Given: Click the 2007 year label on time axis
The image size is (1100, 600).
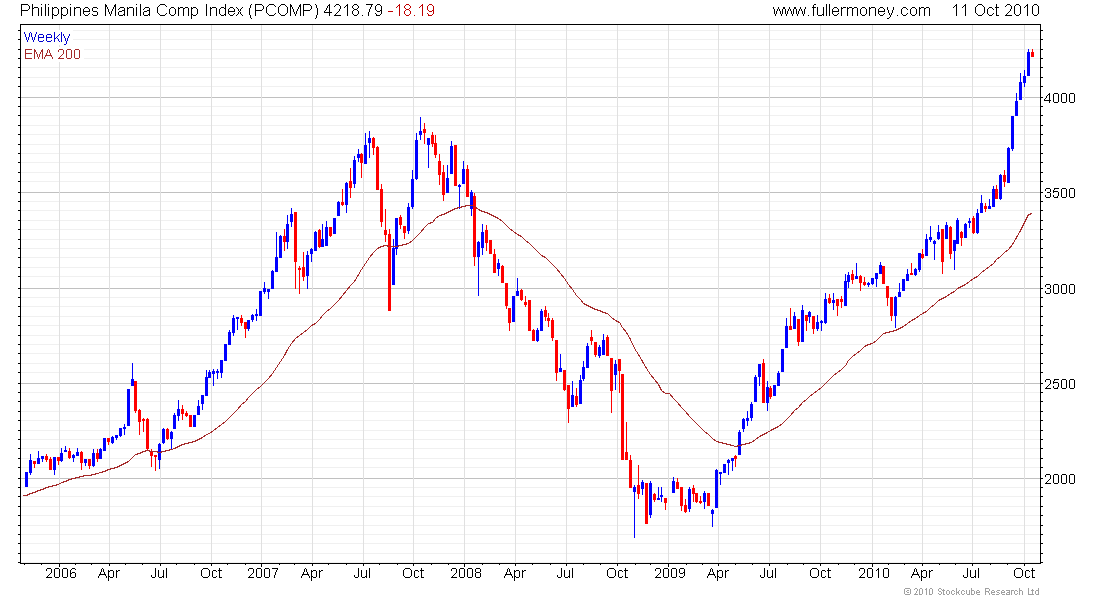Looking at the screenshot, I should pyautogui.click(x=263, y=573).
